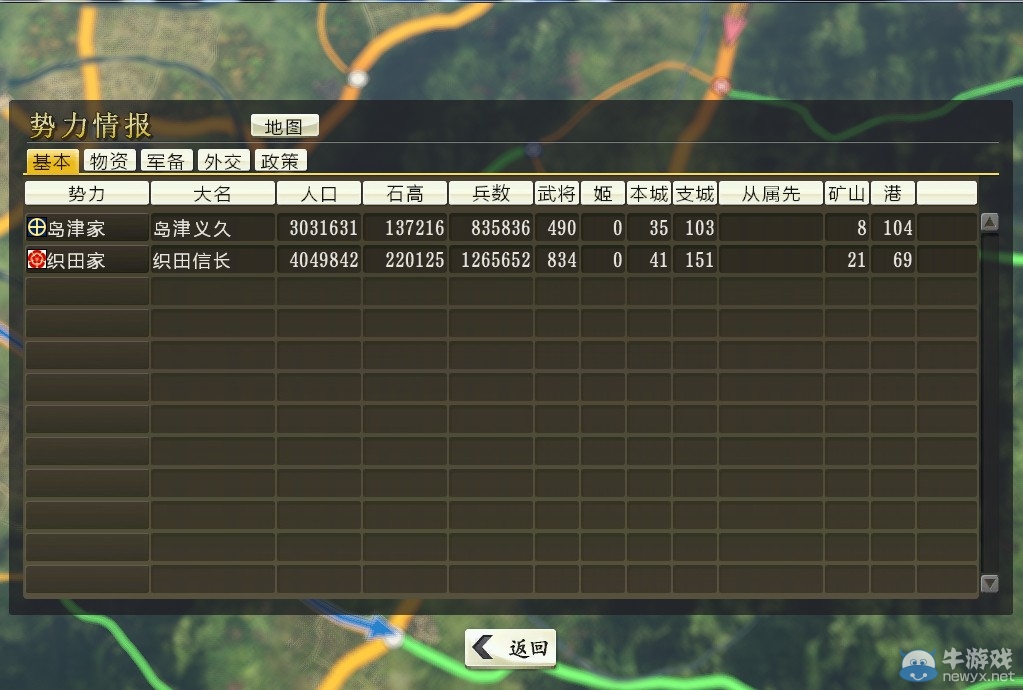Click the Shimazu clan crest icon
The width and height of the screenshot is (1023, 690).
(x=37, y=227)
